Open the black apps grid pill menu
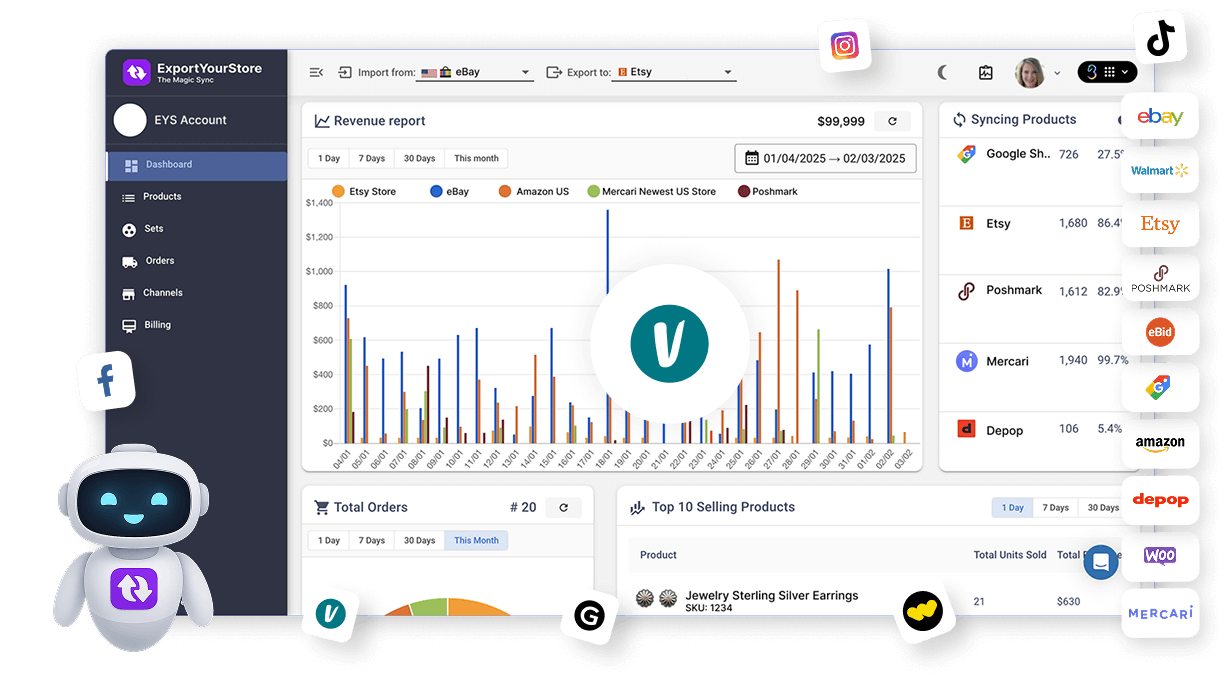This screenshot has height=688, width=1226. [1107, 72]
